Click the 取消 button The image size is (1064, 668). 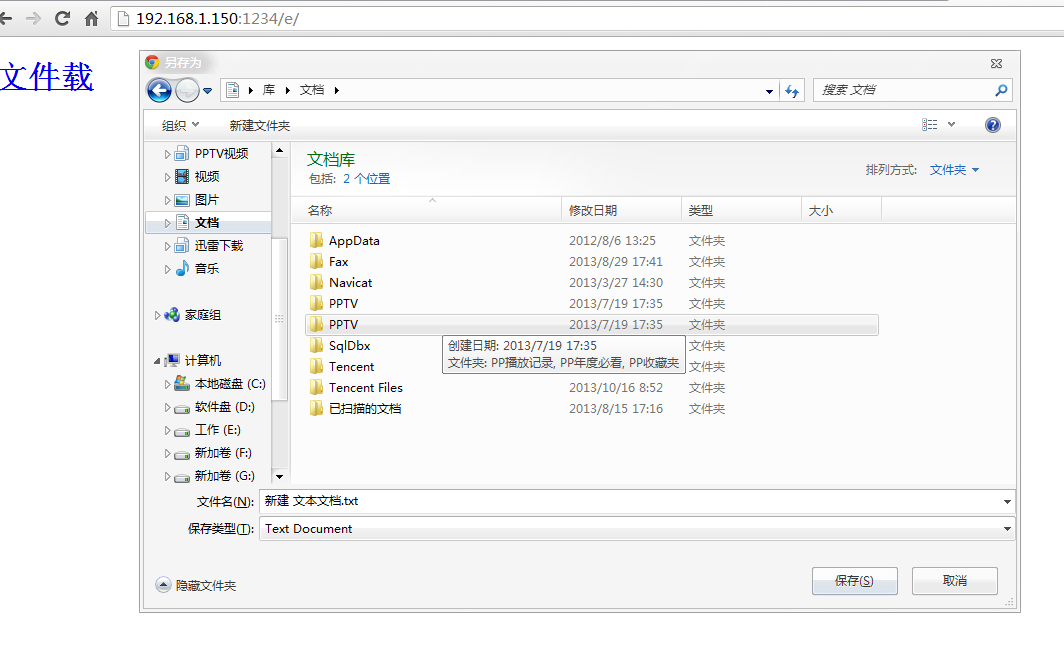point(955,581)
